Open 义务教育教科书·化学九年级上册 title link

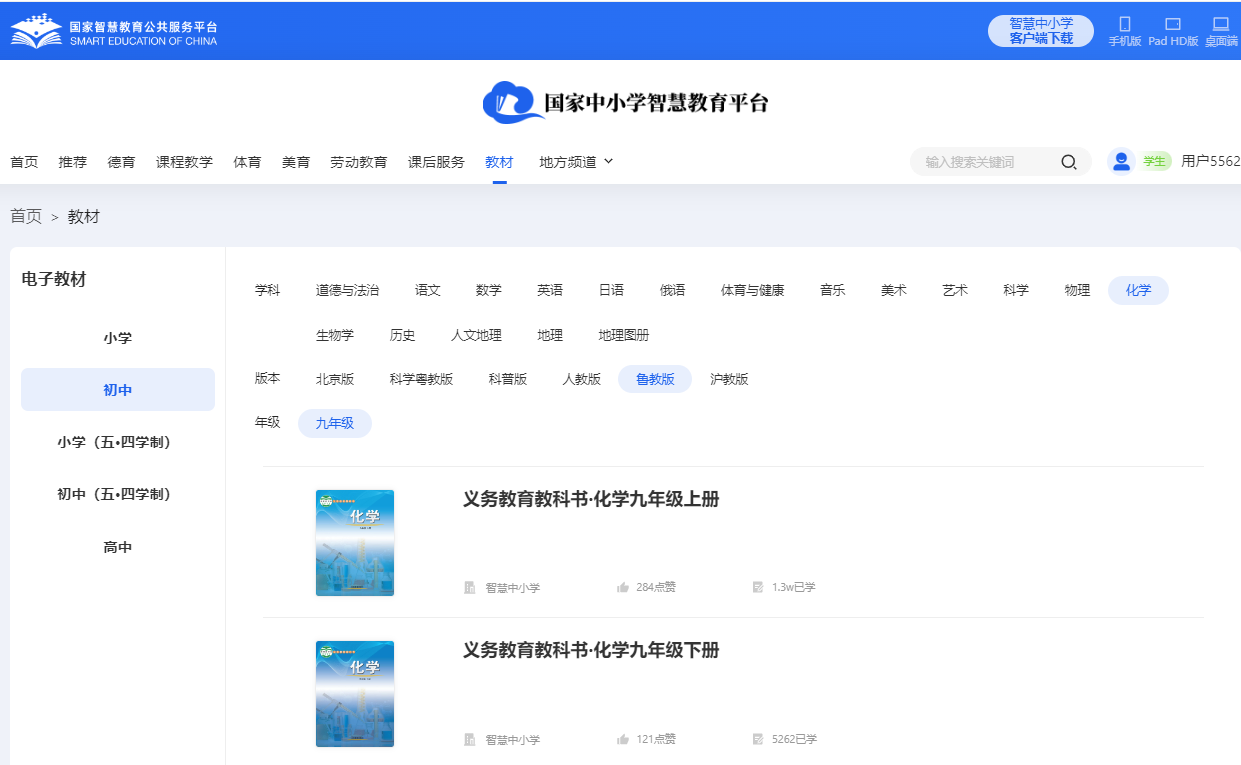pyautogui.click(x=591, y=499)
